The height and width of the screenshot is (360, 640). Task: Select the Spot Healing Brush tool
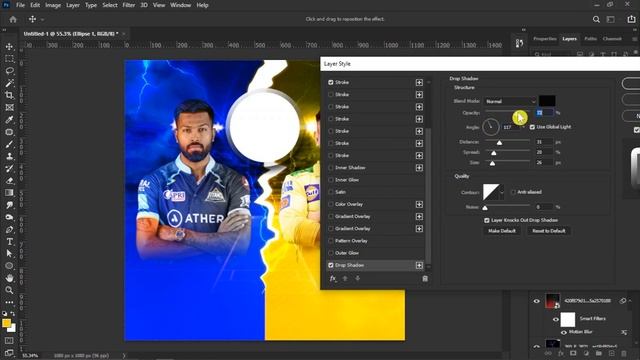point(9,132)
